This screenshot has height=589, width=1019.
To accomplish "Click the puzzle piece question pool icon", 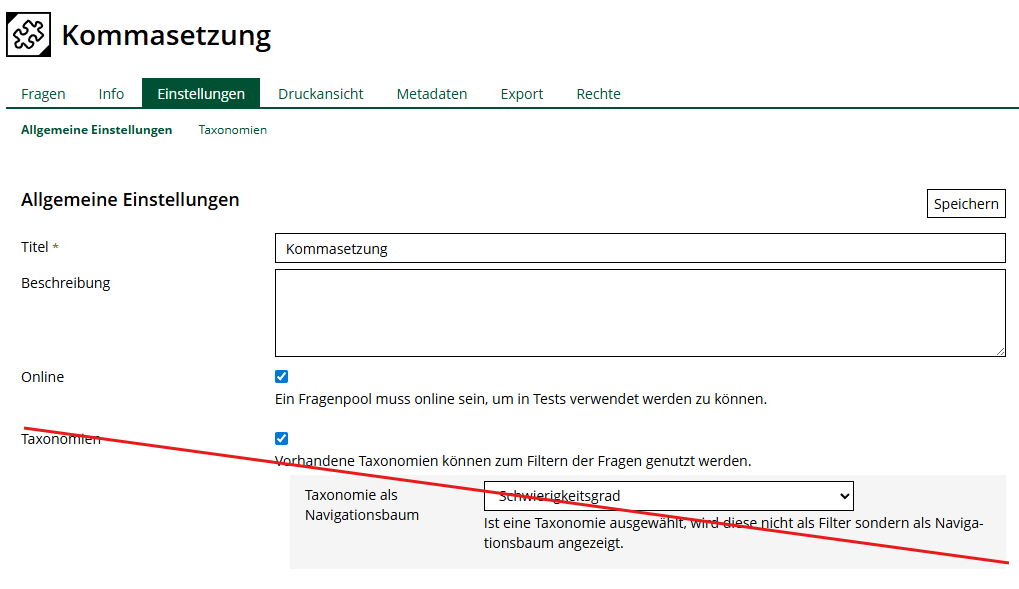I will [28, 35].
